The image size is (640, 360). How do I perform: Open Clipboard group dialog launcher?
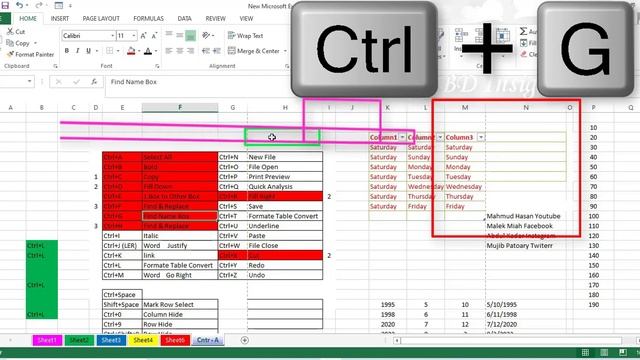coord(56,66)
